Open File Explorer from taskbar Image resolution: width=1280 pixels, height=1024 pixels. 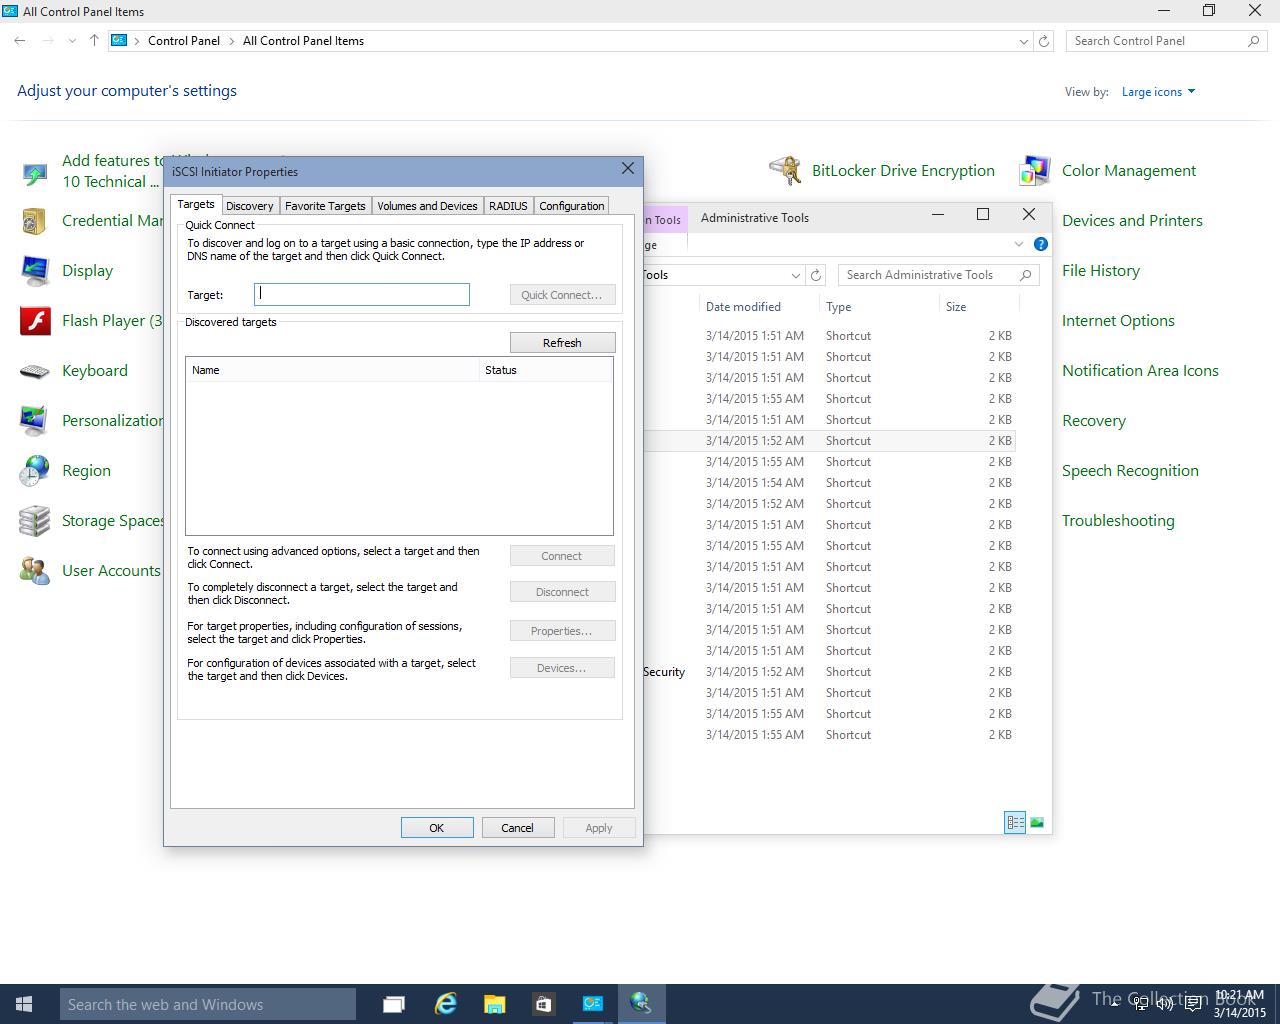click(x=494, y=1004)
